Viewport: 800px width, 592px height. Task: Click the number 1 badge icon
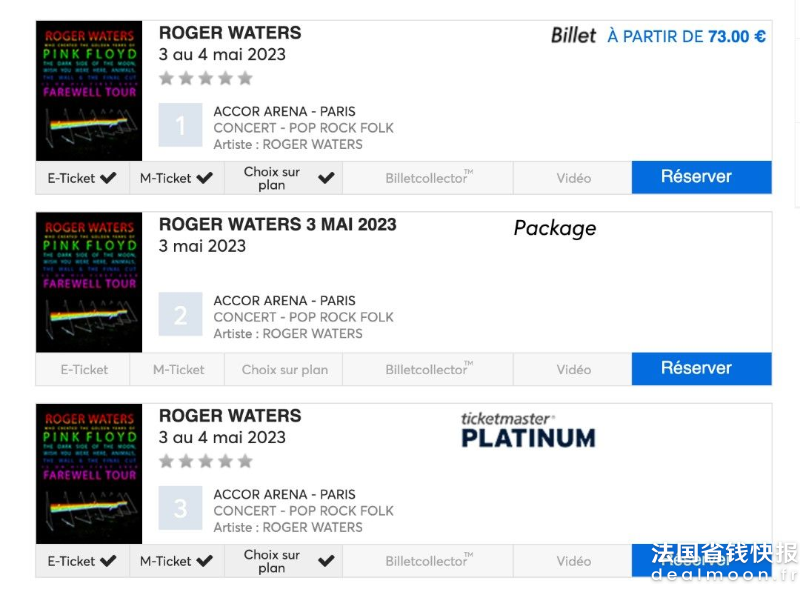(180, 125)
